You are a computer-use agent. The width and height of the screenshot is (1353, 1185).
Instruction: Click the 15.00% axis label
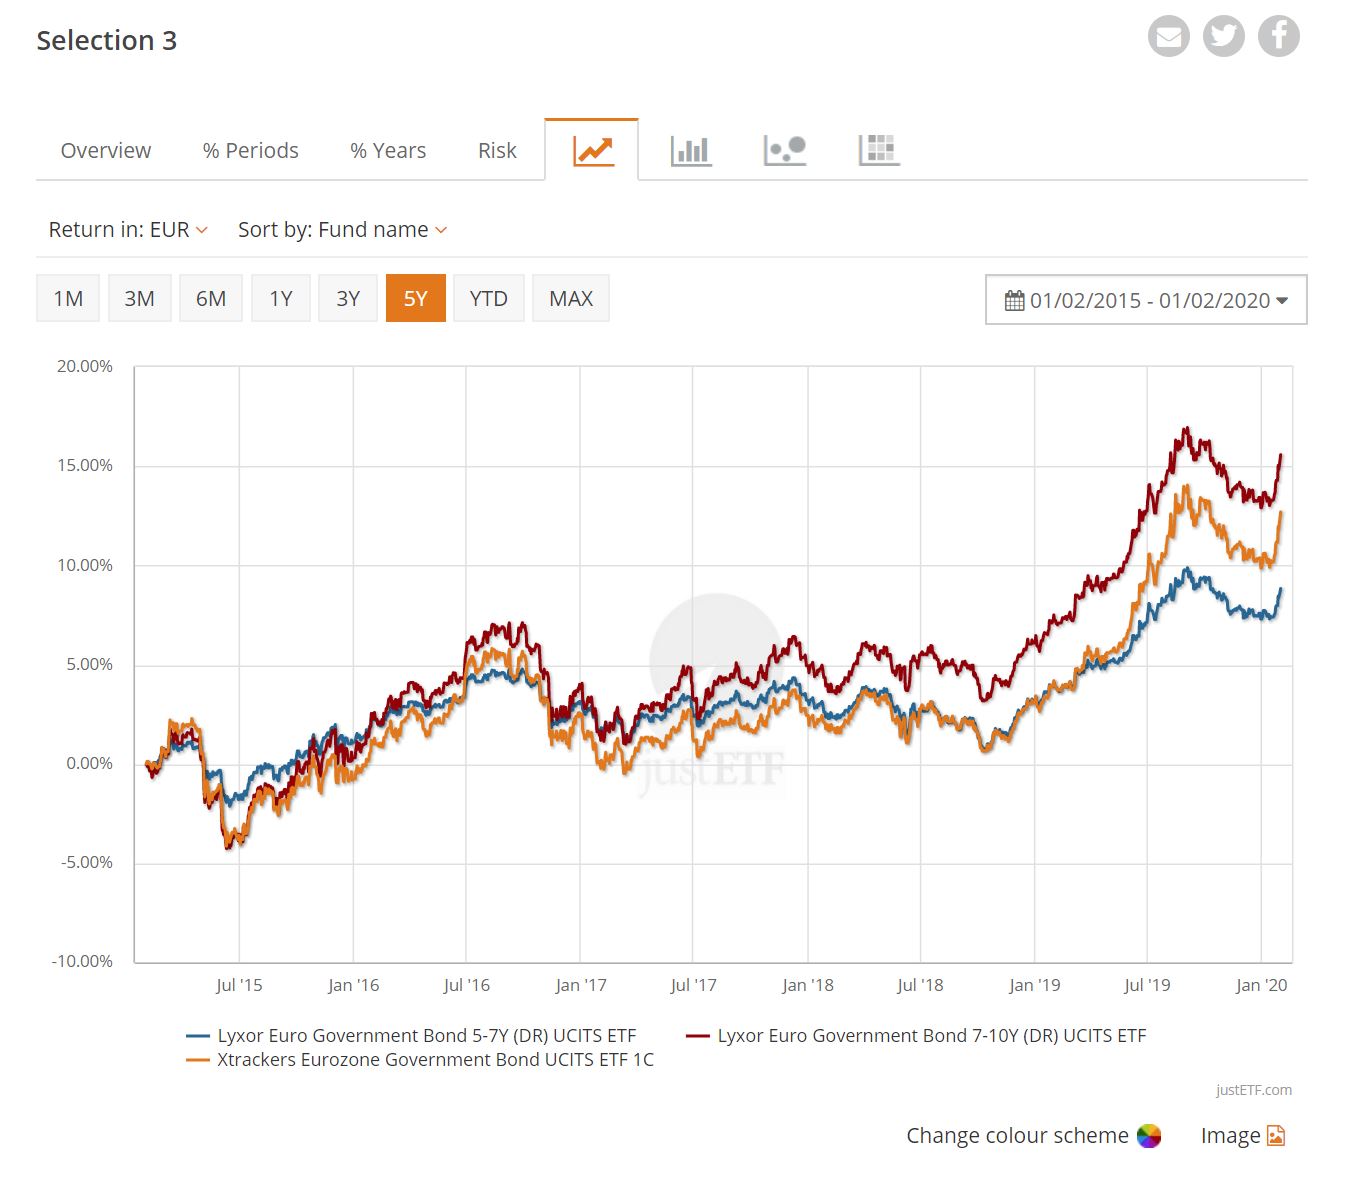[x=85, y=465]
